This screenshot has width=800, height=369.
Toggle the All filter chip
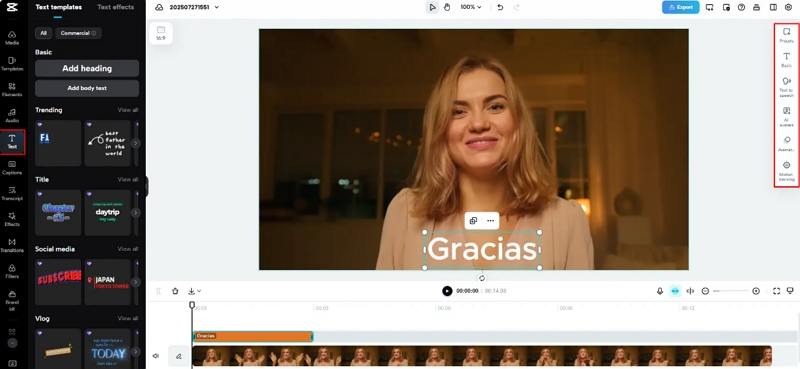[43, 33]
